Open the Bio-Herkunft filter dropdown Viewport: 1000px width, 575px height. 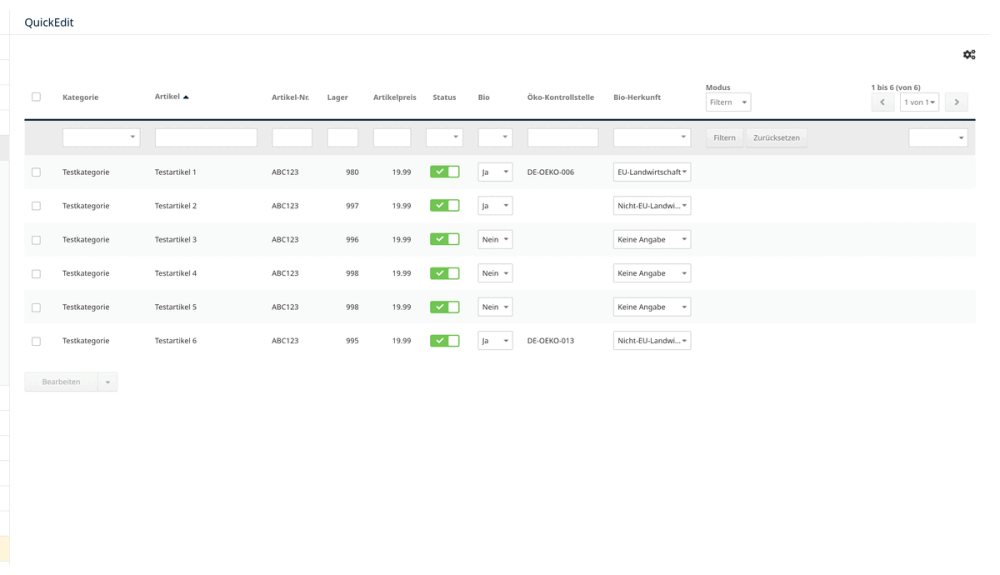coord(652,137)
